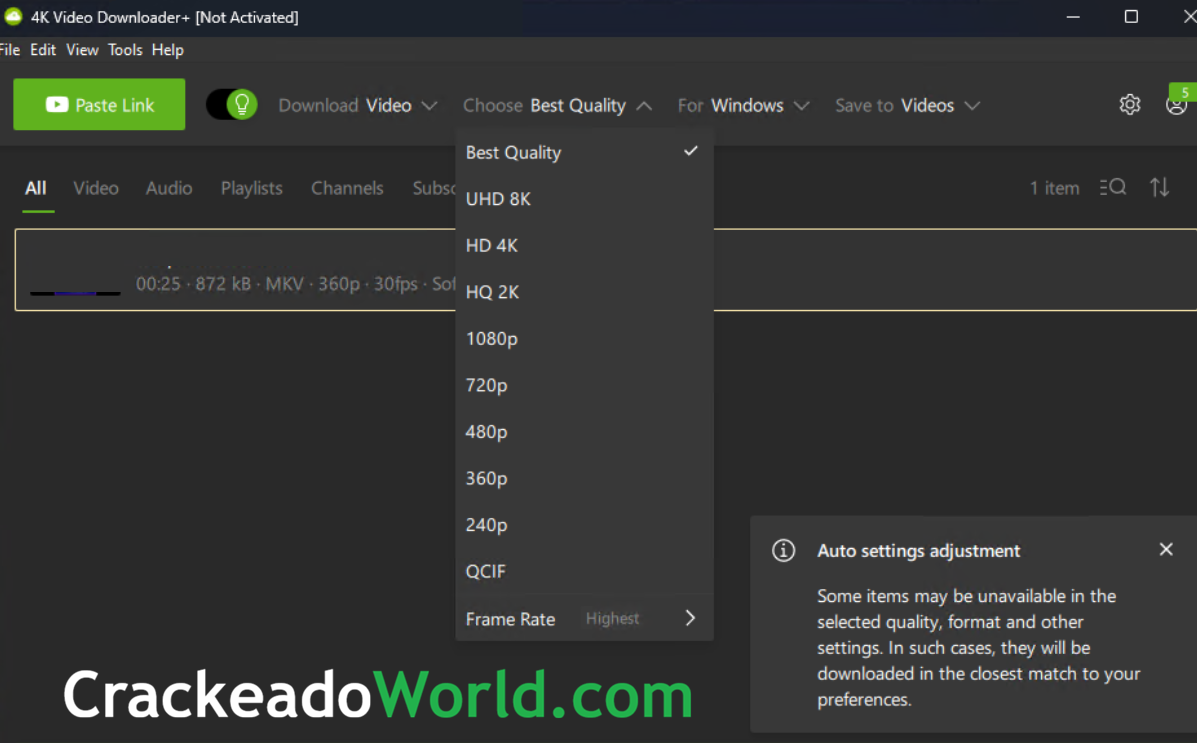Click the info icon in notification
This screenshot has width=1197, height=743.
tap(783, 551)
